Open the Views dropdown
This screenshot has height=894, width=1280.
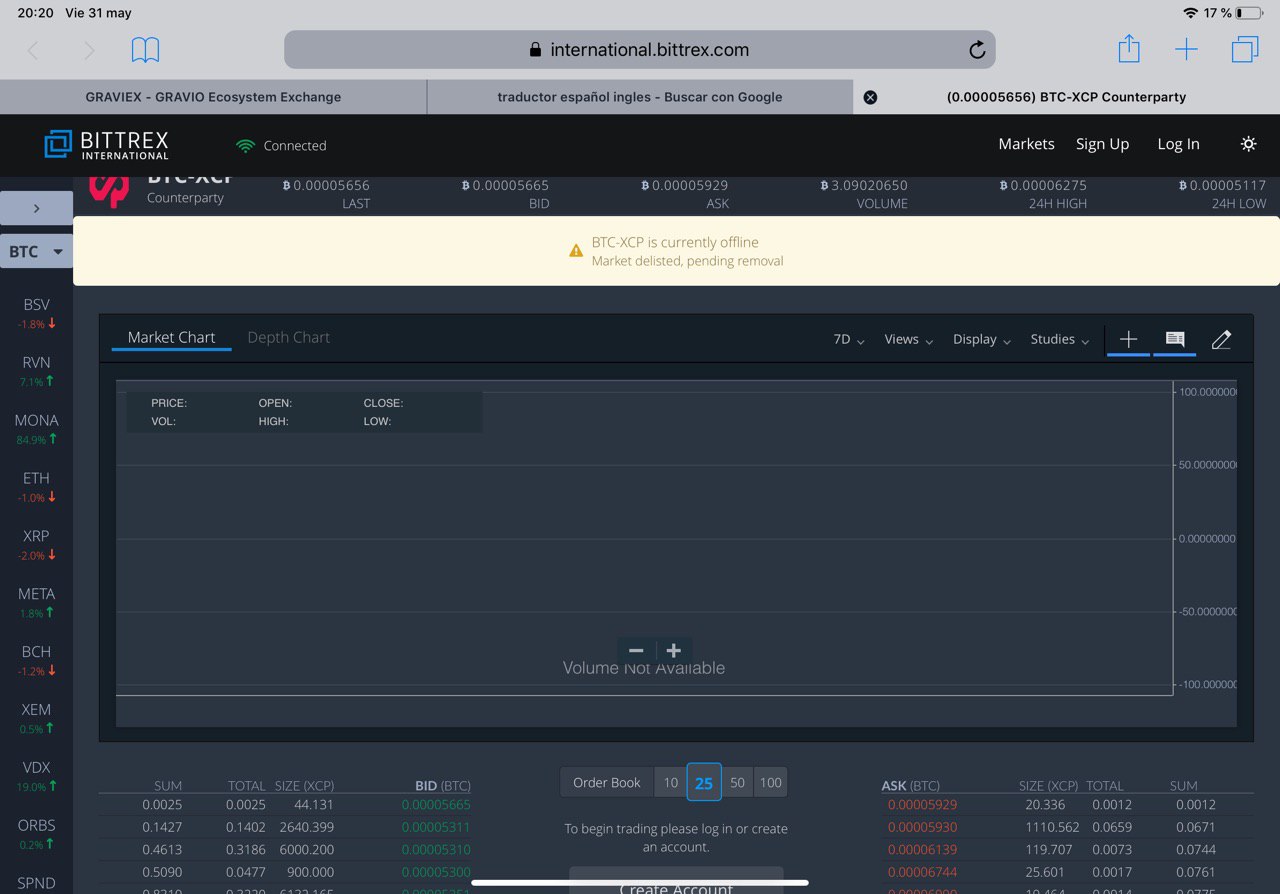[x=908, y=340]
